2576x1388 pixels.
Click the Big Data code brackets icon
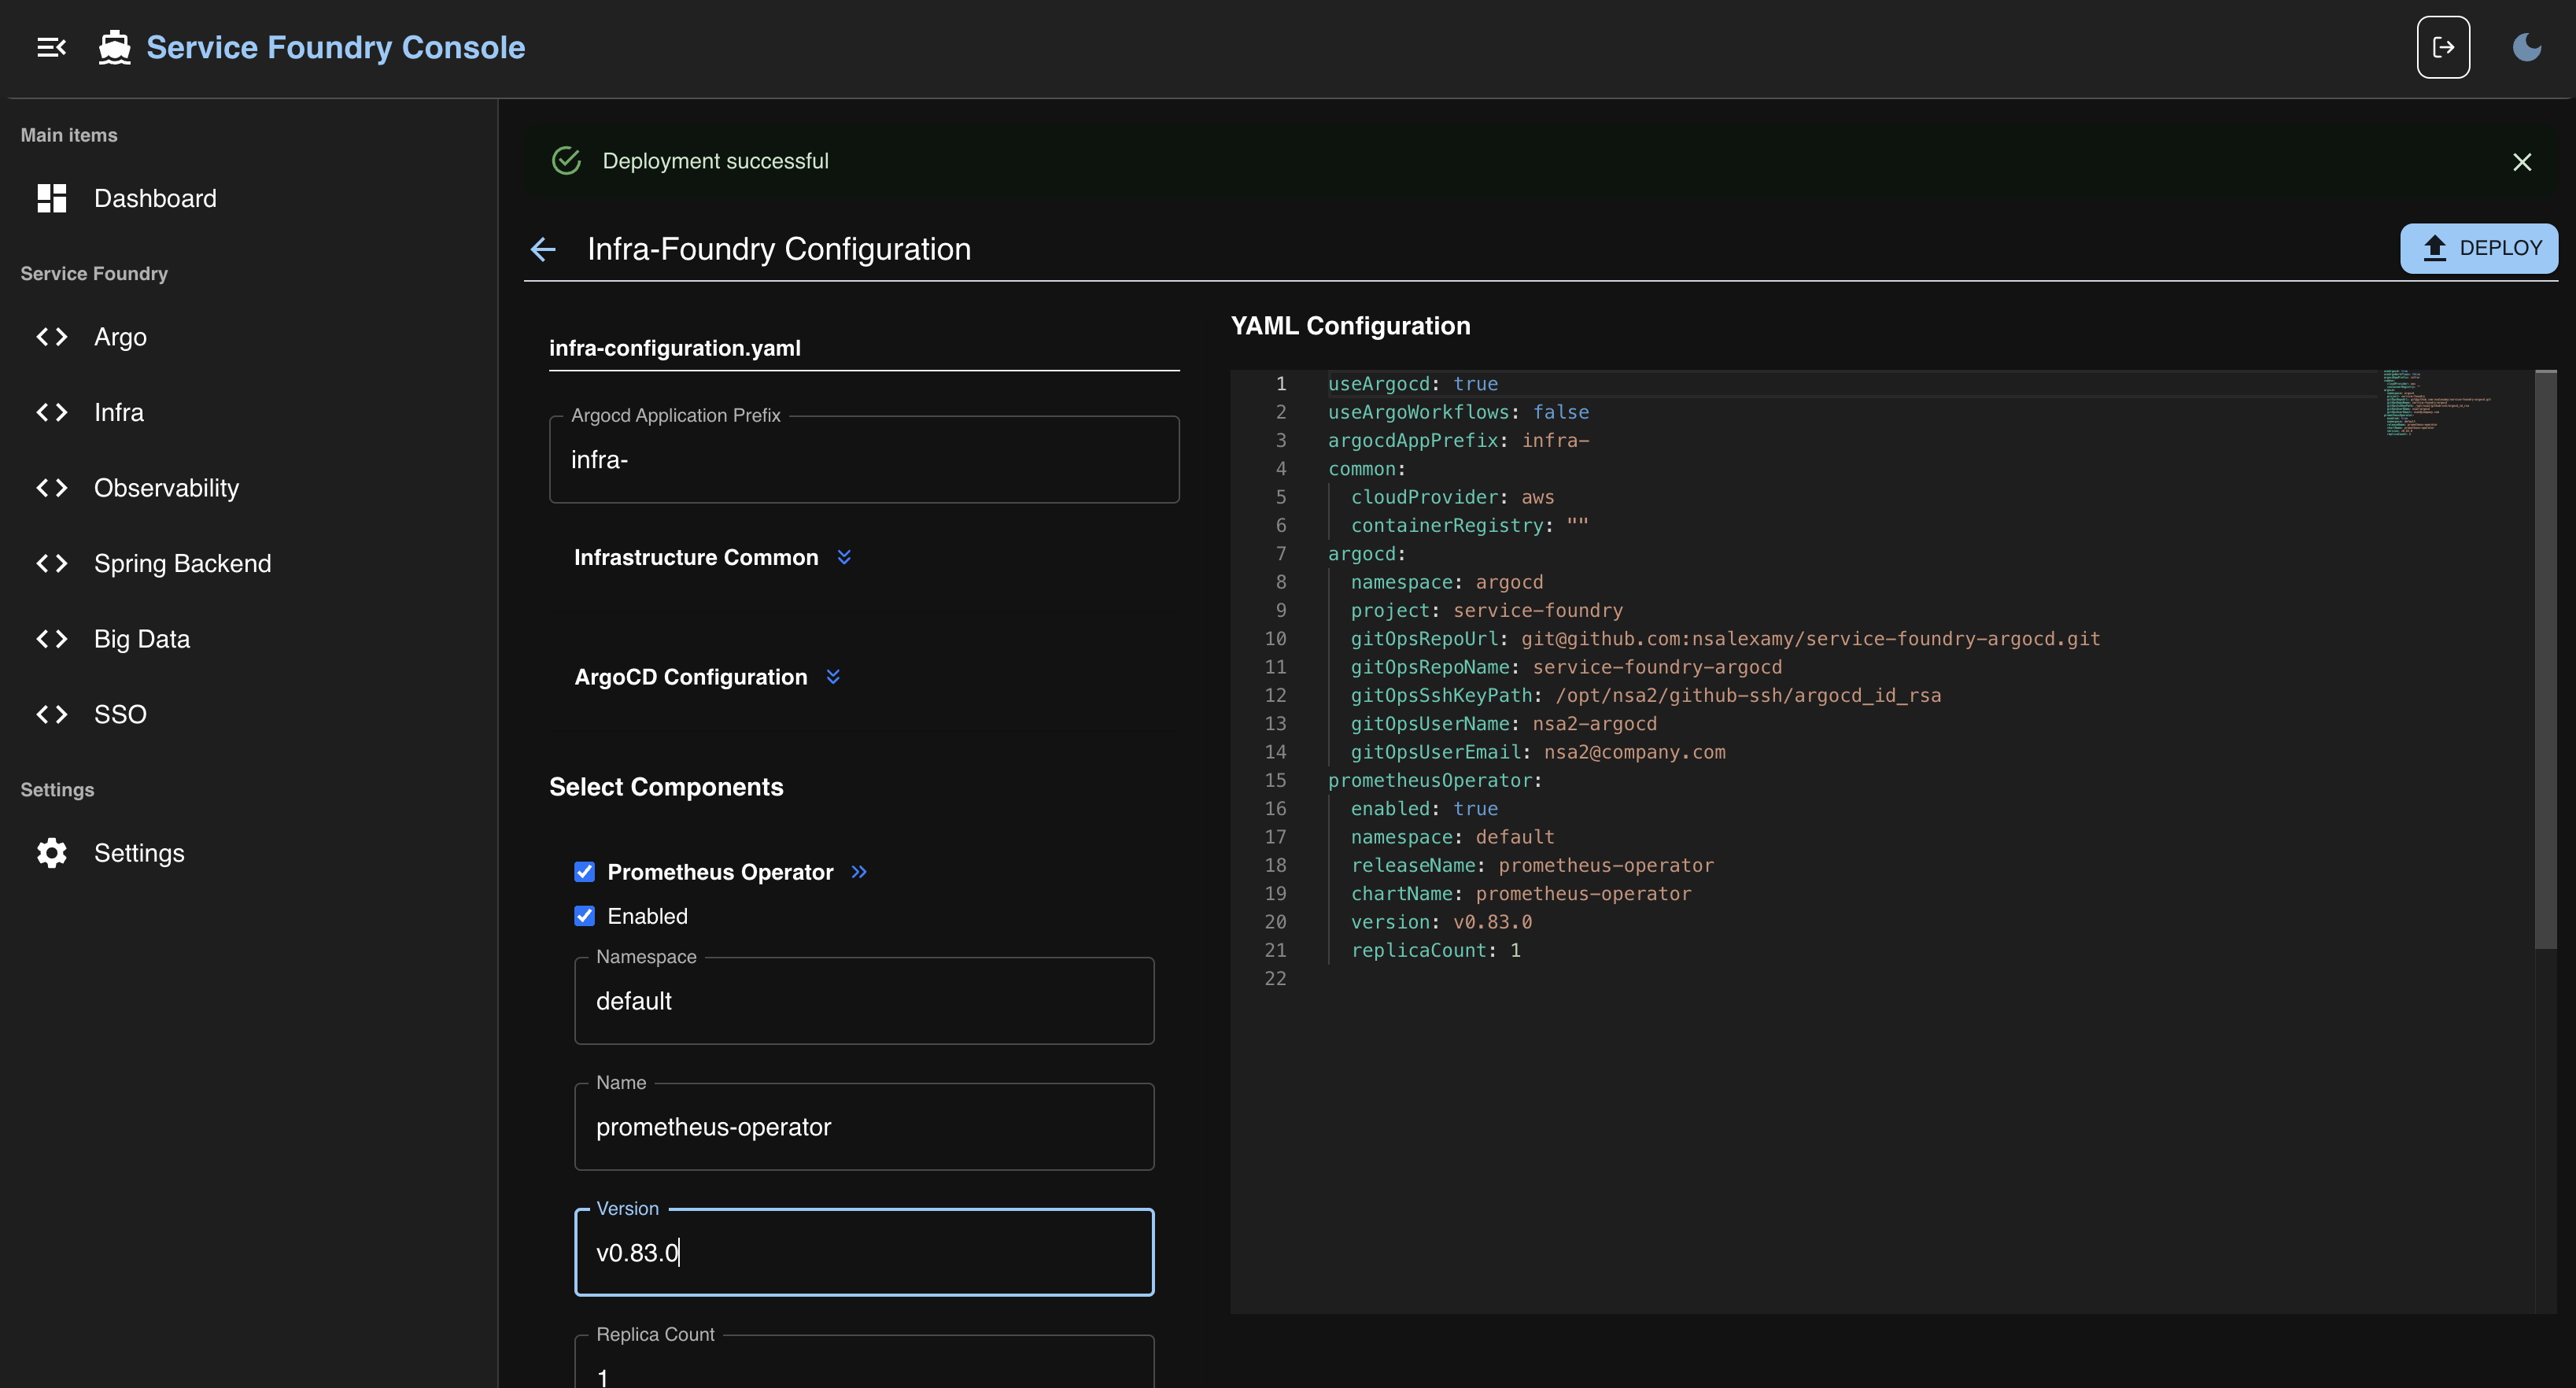click(x=52, y=639)
